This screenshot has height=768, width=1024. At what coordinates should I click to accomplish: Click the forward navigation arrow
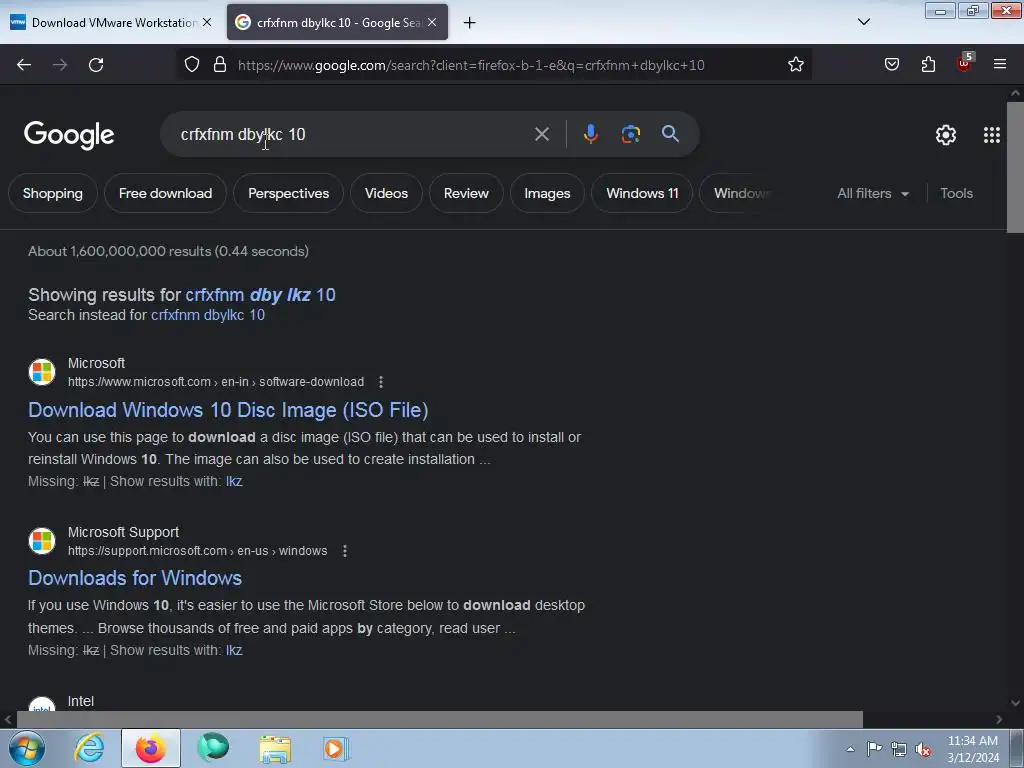click(60, 65)
